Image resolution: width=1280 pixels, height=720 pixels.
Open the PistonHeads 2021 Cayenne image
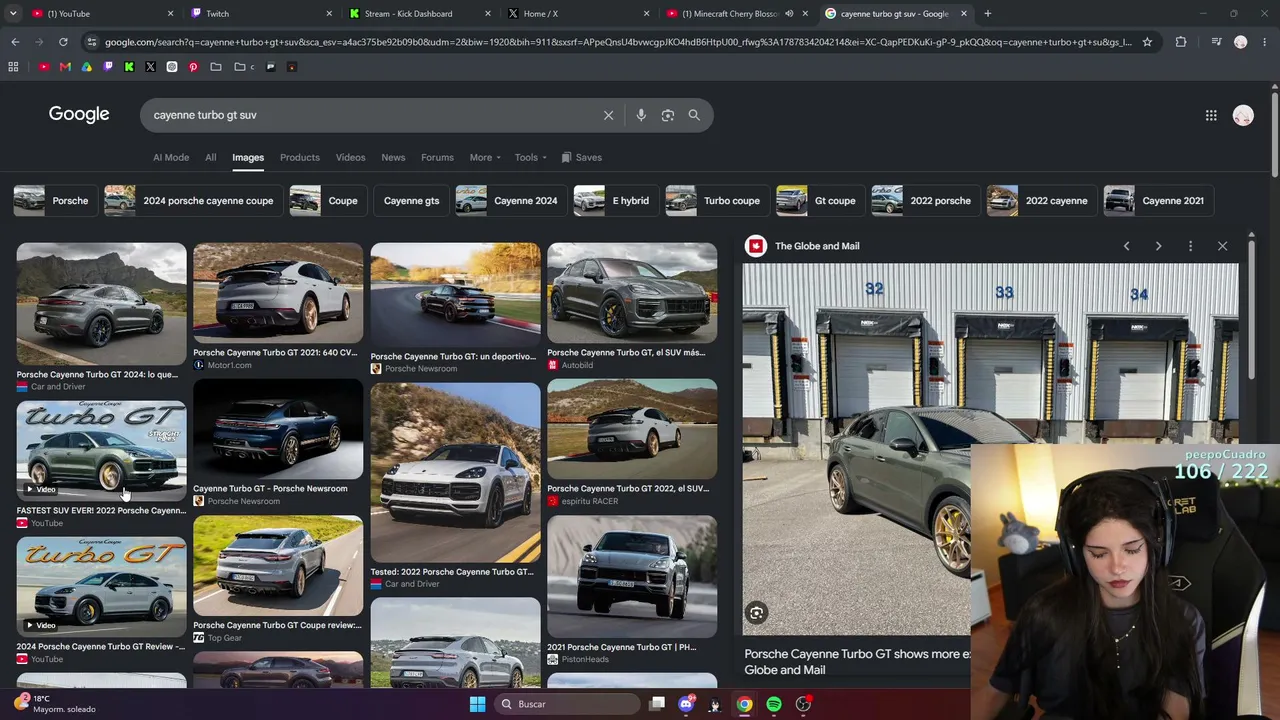(632, 577)
